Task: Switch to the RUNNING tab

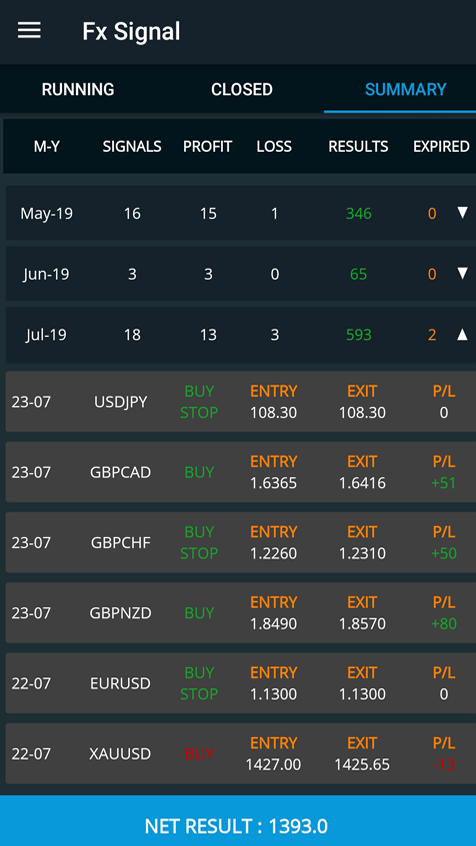Action: [78, 89]
